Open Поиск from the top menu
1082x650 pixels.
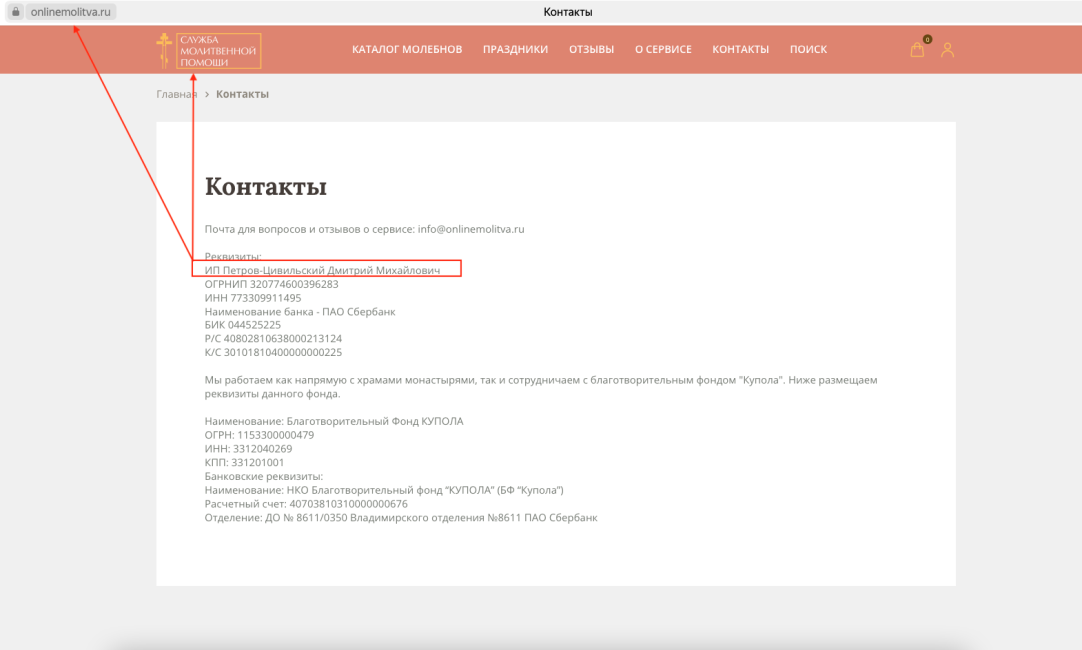808,50
